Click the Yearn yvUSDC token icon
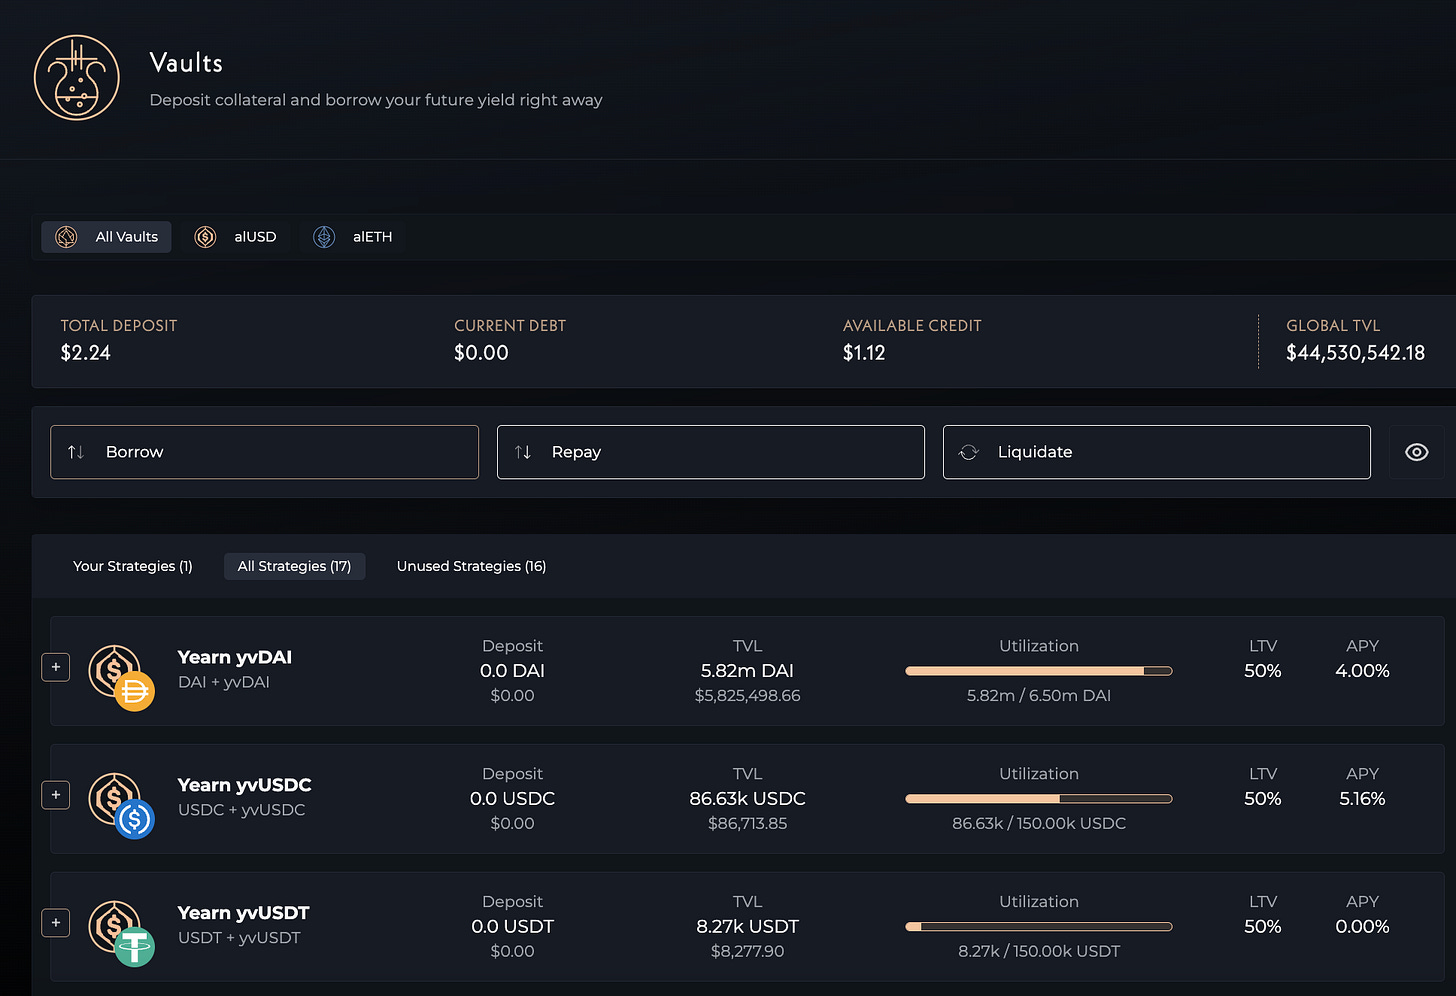 [121, 806]
